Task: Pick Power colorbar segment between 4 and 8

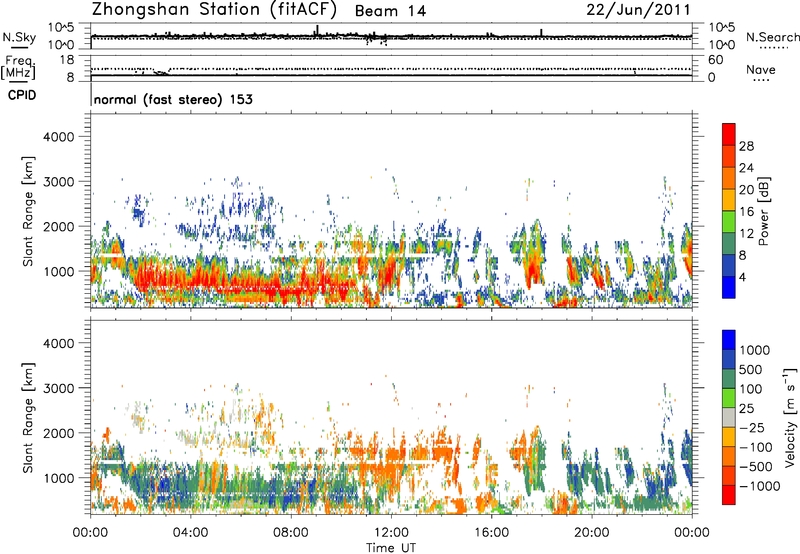Action: point(729,266)
